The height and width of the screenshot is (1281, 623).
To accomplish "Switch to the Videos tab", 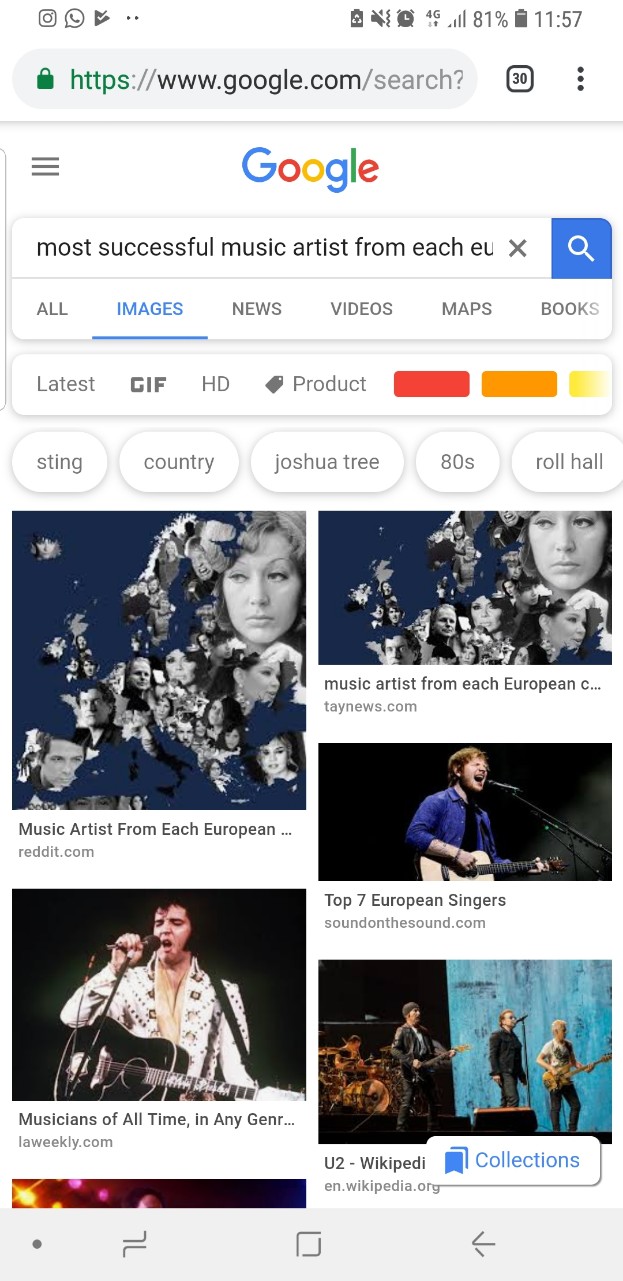I will (x=361, y=309).
